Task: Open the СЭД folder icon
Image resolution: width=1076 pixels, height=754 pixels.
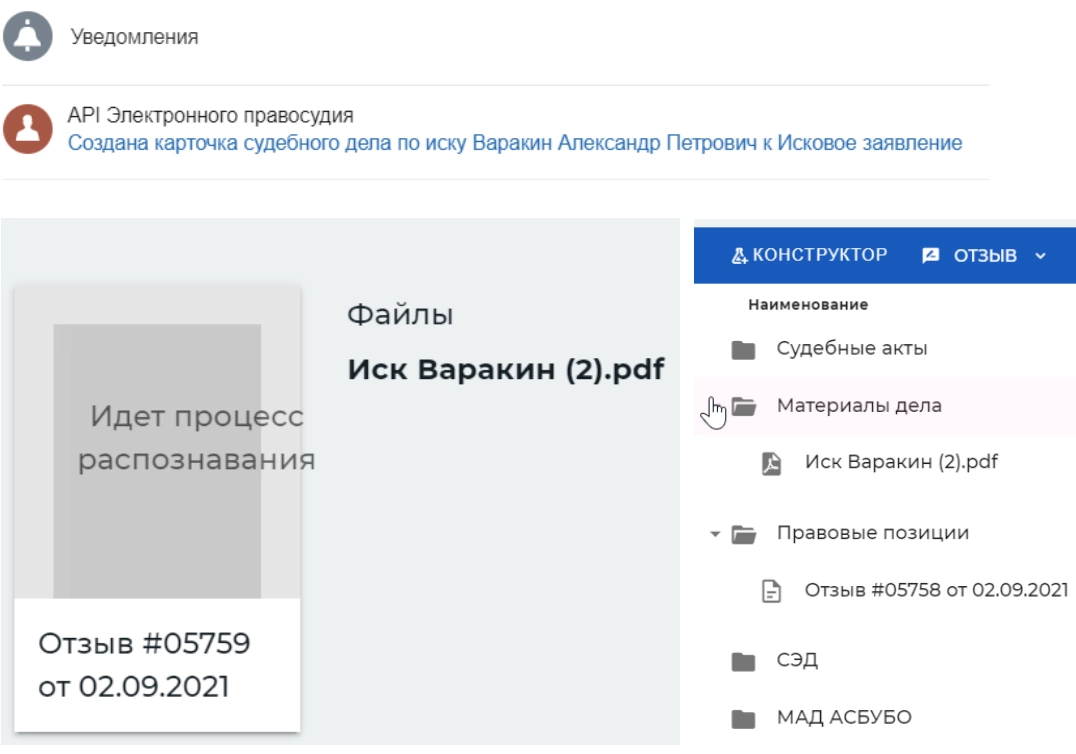Action: tap(742, 661)
